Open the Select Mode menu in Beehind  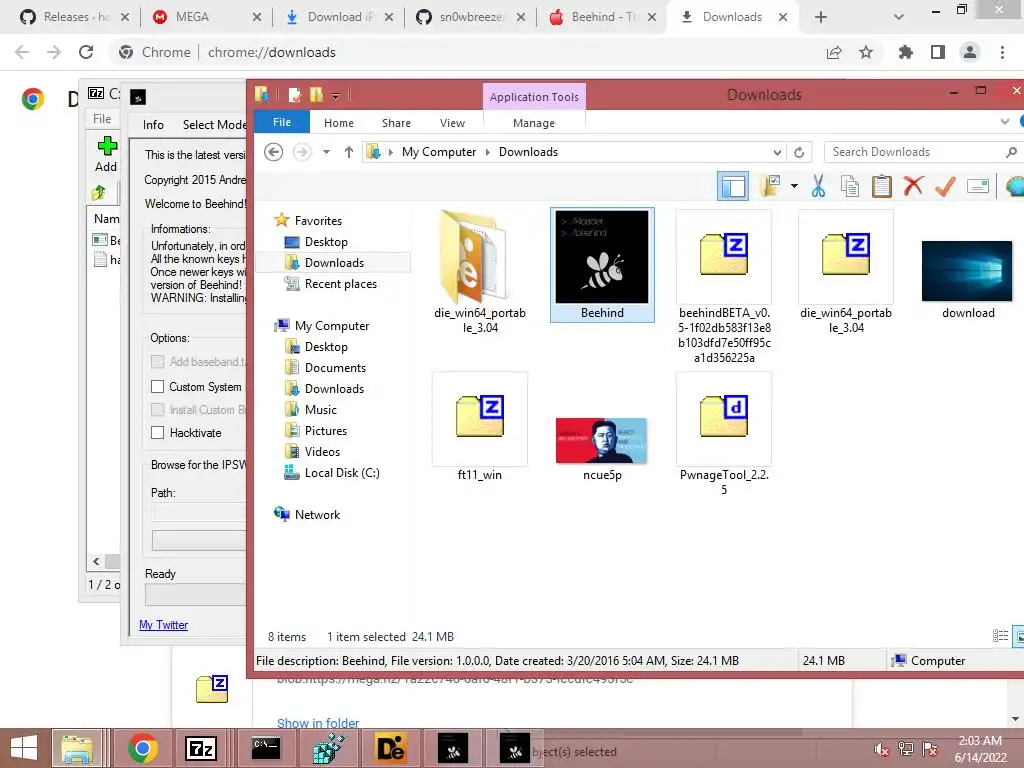coord(214,125)
